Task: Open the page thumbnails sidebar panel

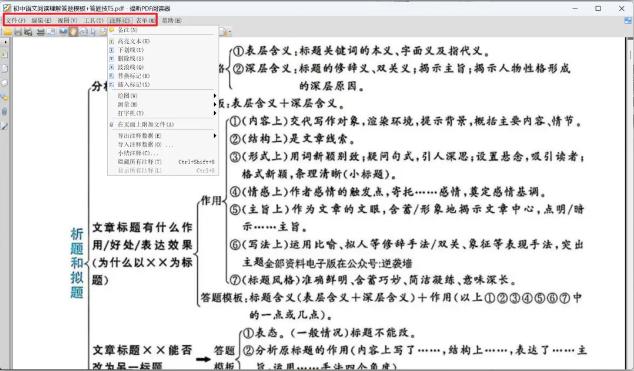Action: (x=4, y=68)
